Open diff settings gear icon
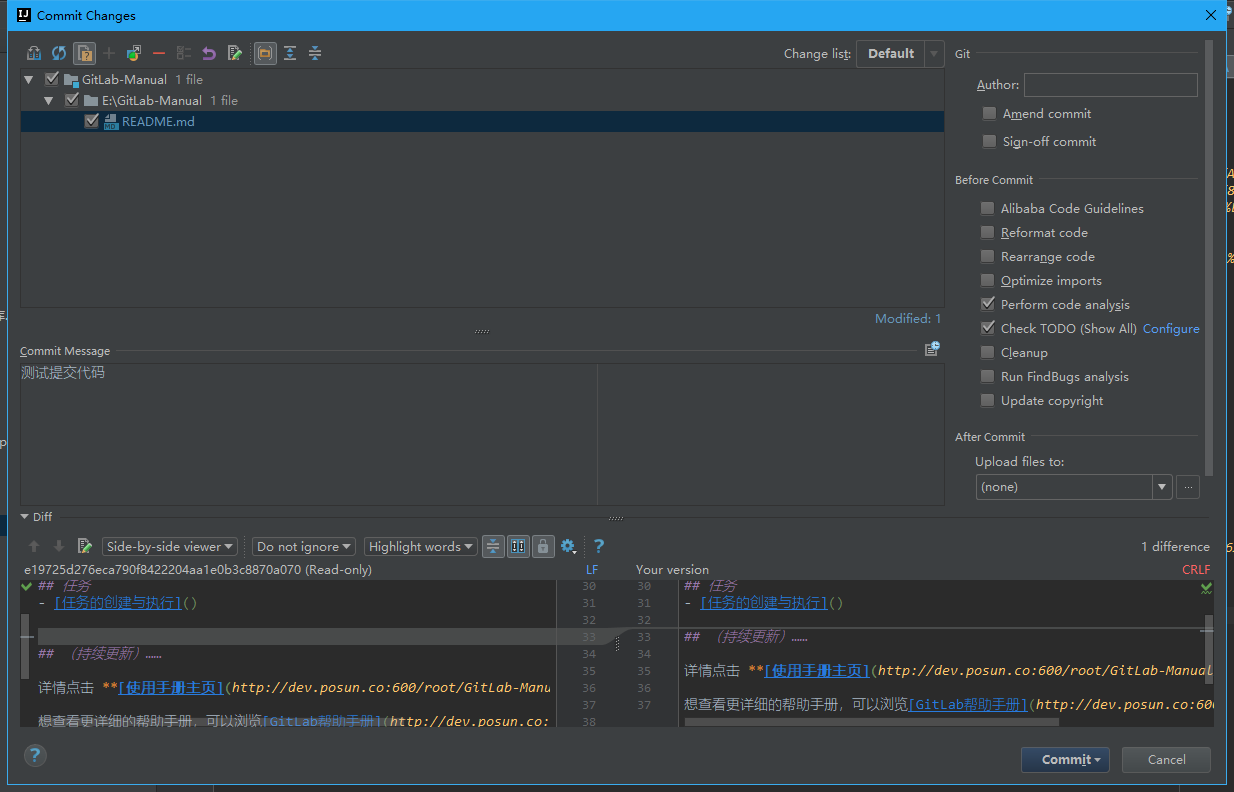Viewport: 1234px width, 792px height. coord(568,546)
